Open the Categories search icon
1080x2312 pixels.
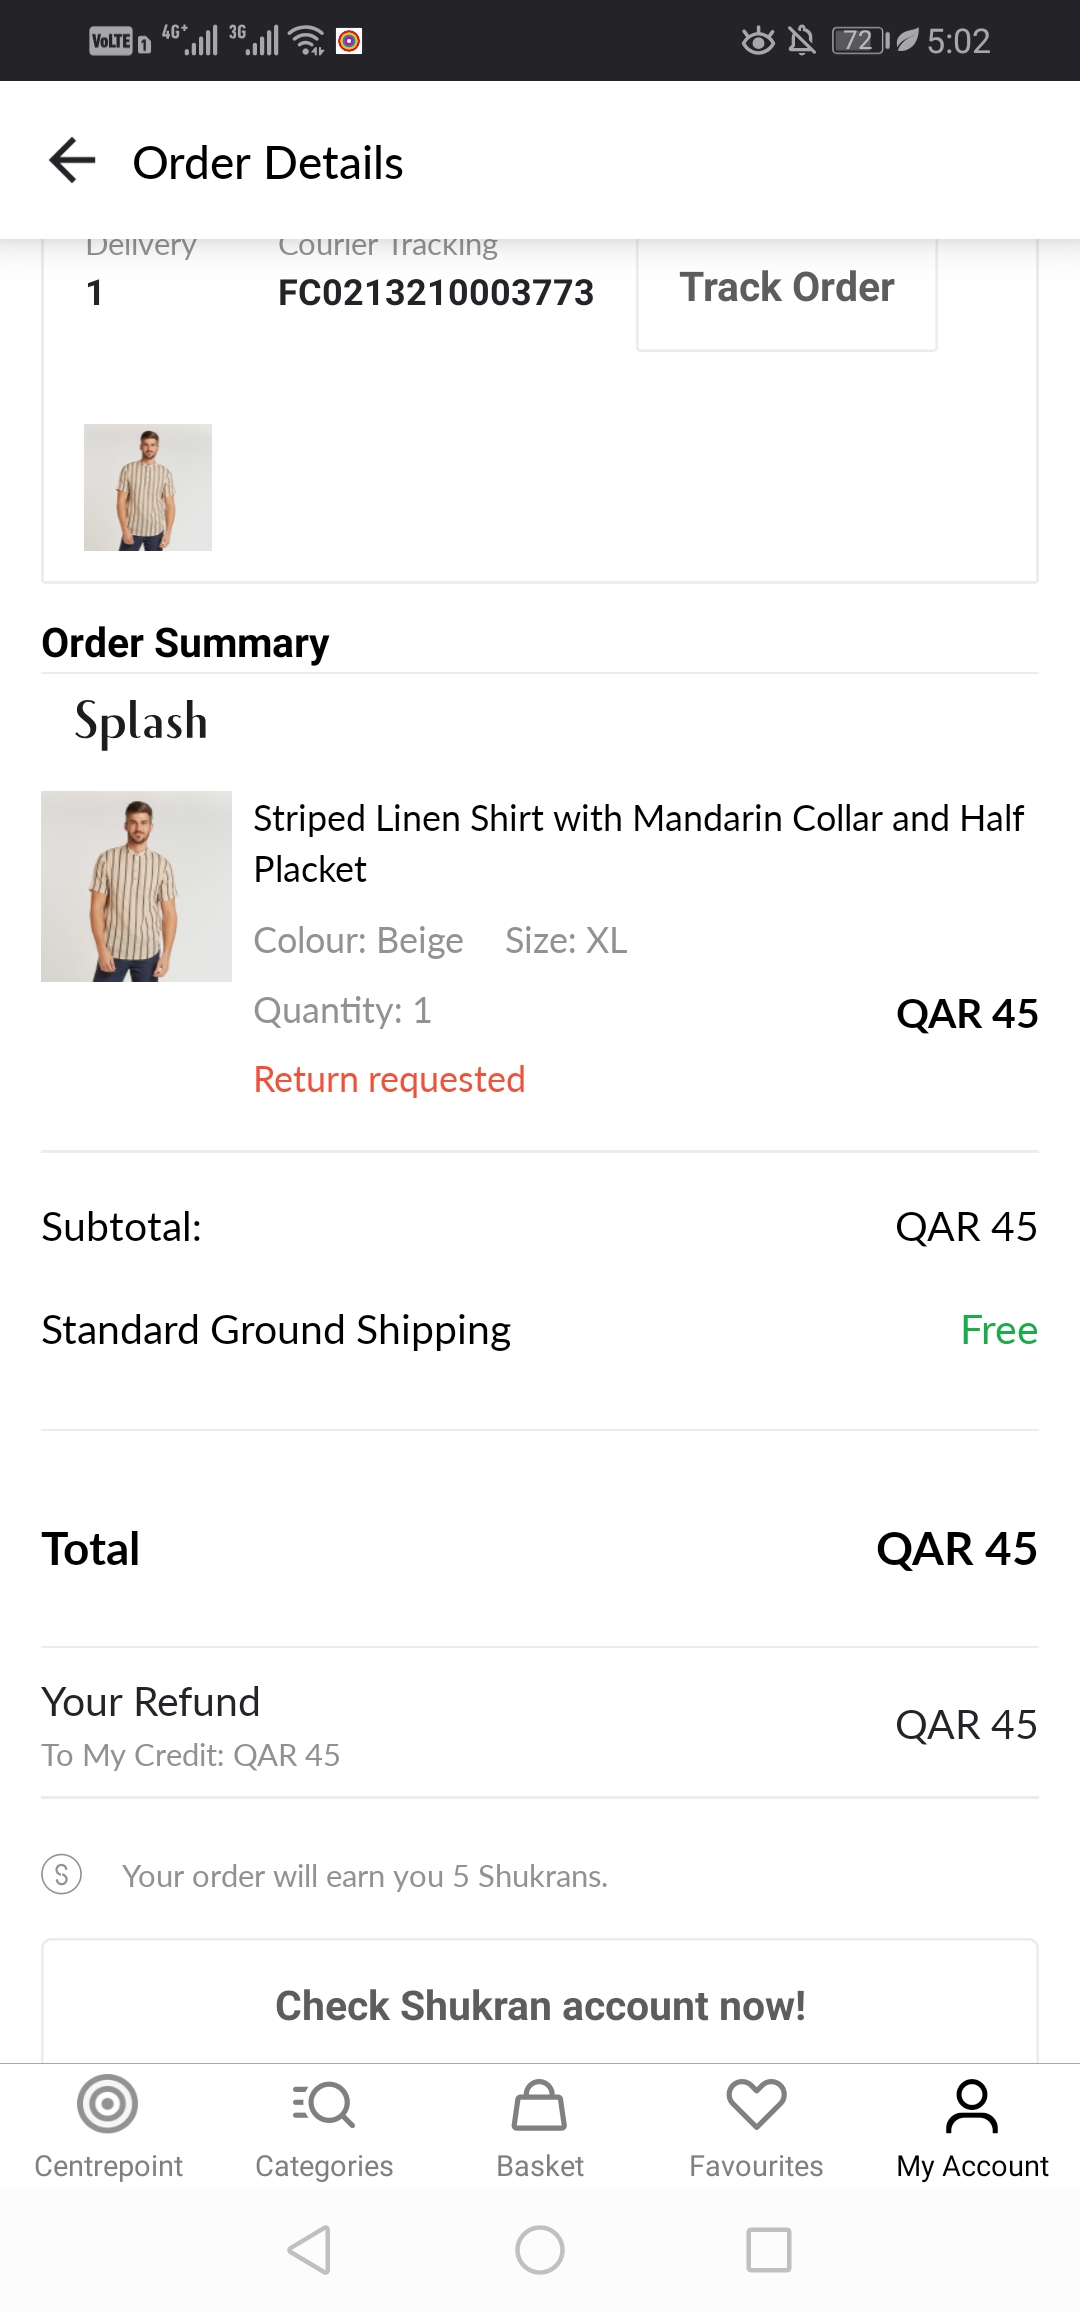(x=324, y=2104)
